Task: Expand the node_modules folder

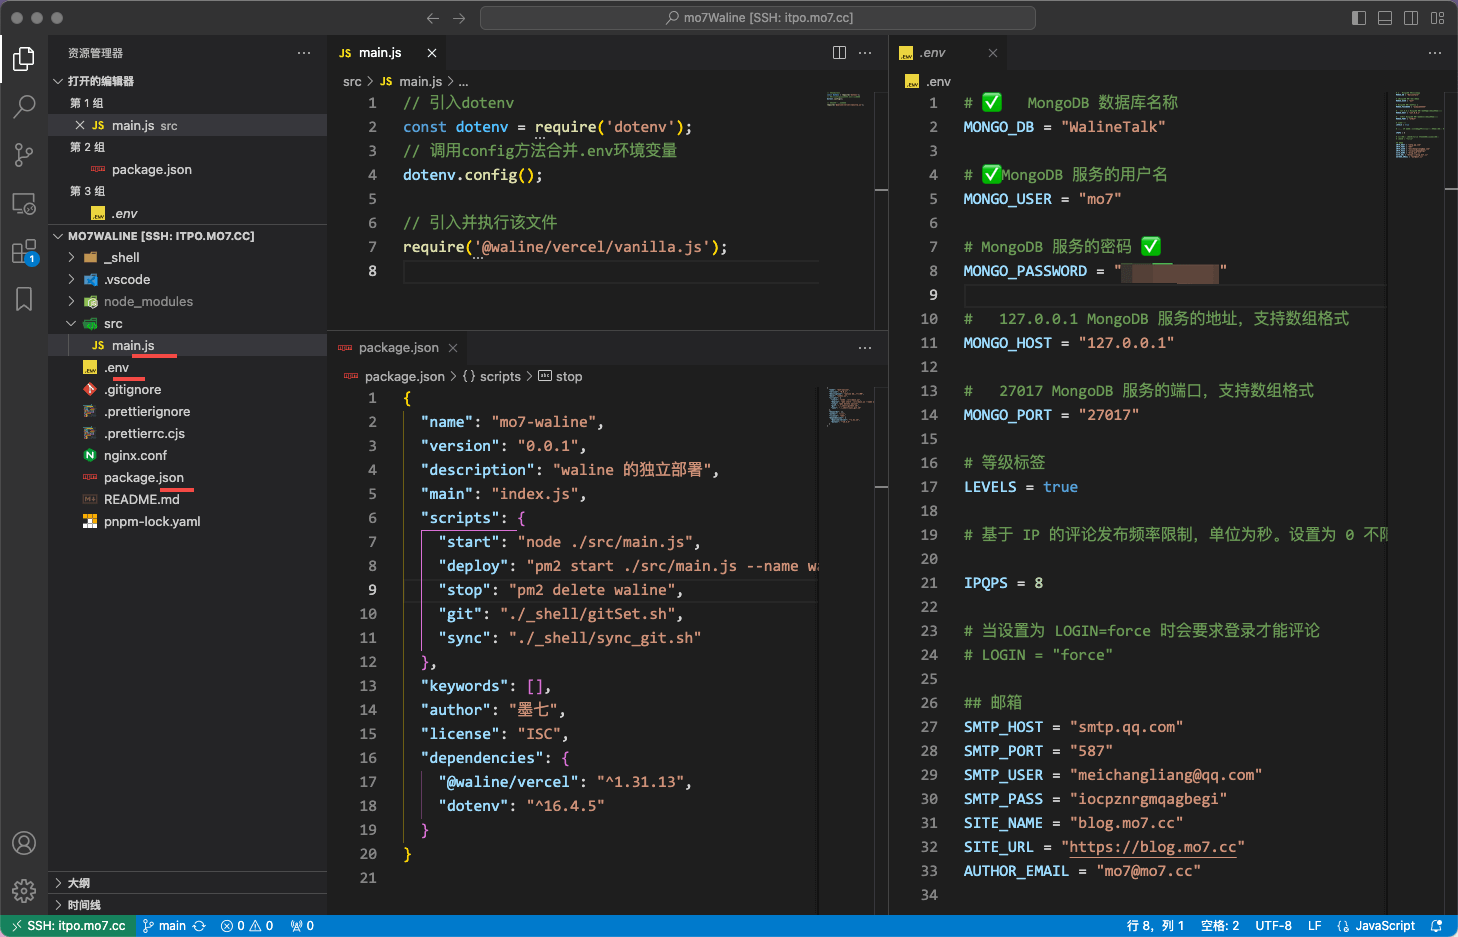Action: 187,302
